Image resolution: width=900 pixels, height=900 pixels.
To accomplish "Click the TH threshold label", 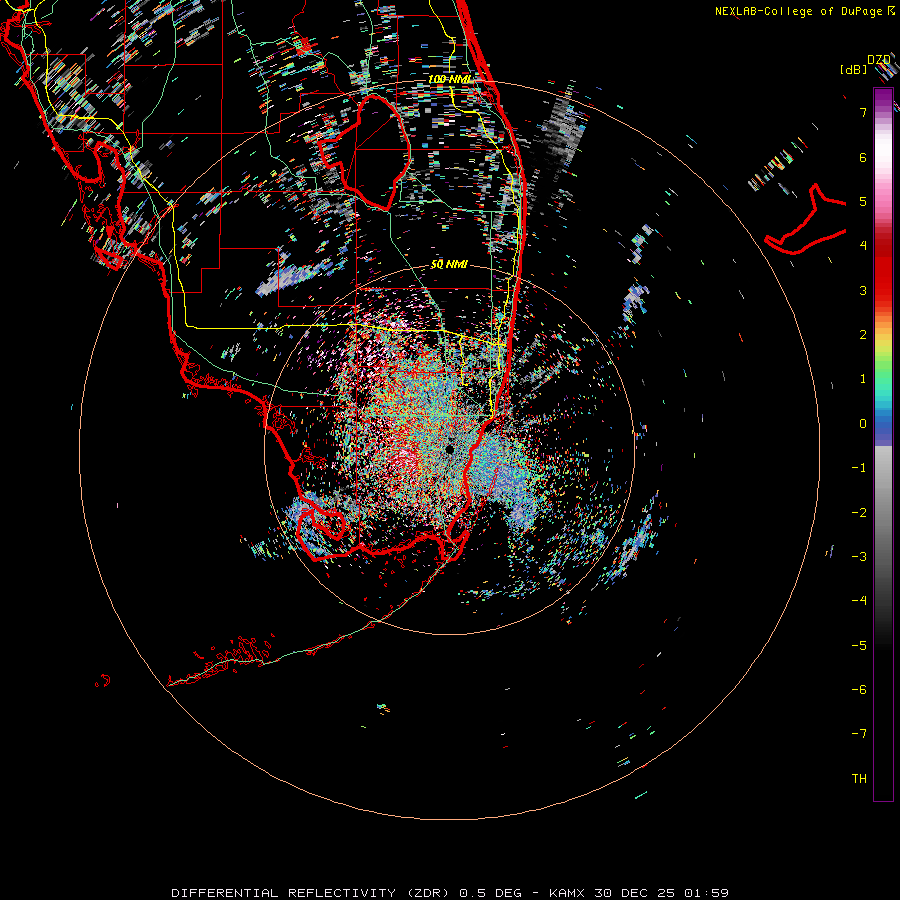I will pos(859,779).
